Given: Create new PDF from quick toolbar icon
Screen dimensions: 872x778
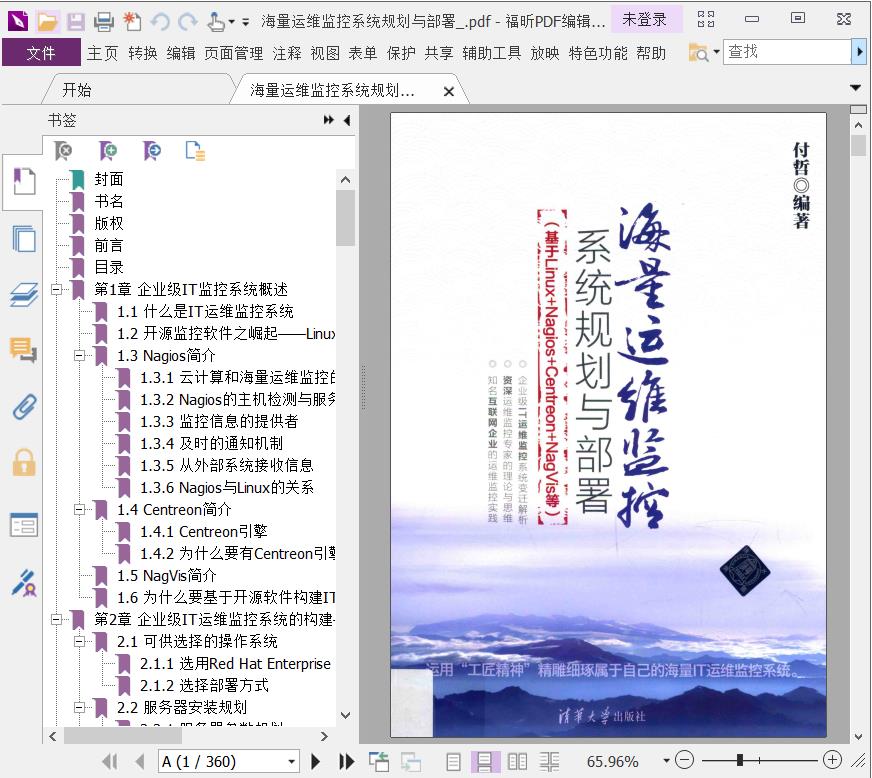Looking at the screenshot, I should point(132,21).
